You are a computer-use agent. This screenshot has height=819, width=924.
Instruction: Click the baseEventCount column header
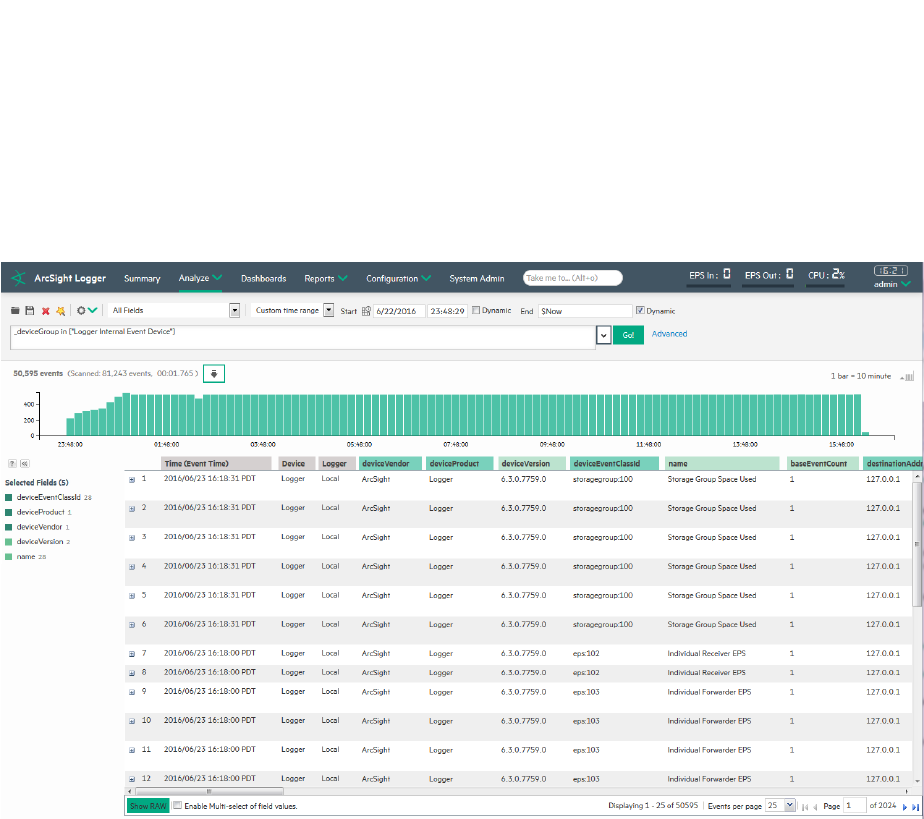pos(821,464)
